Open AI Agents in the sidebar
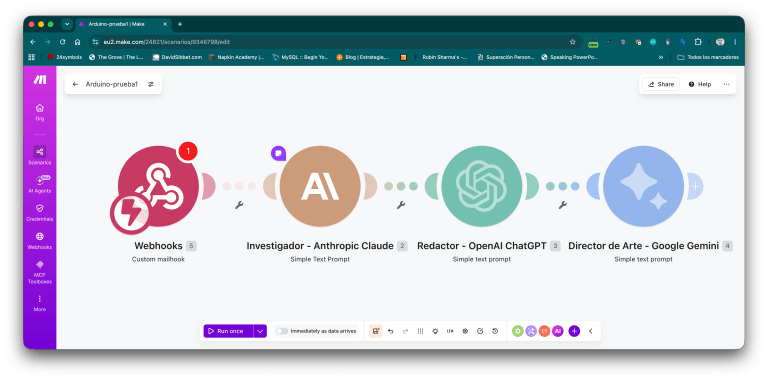 click(x=40, y=184)
